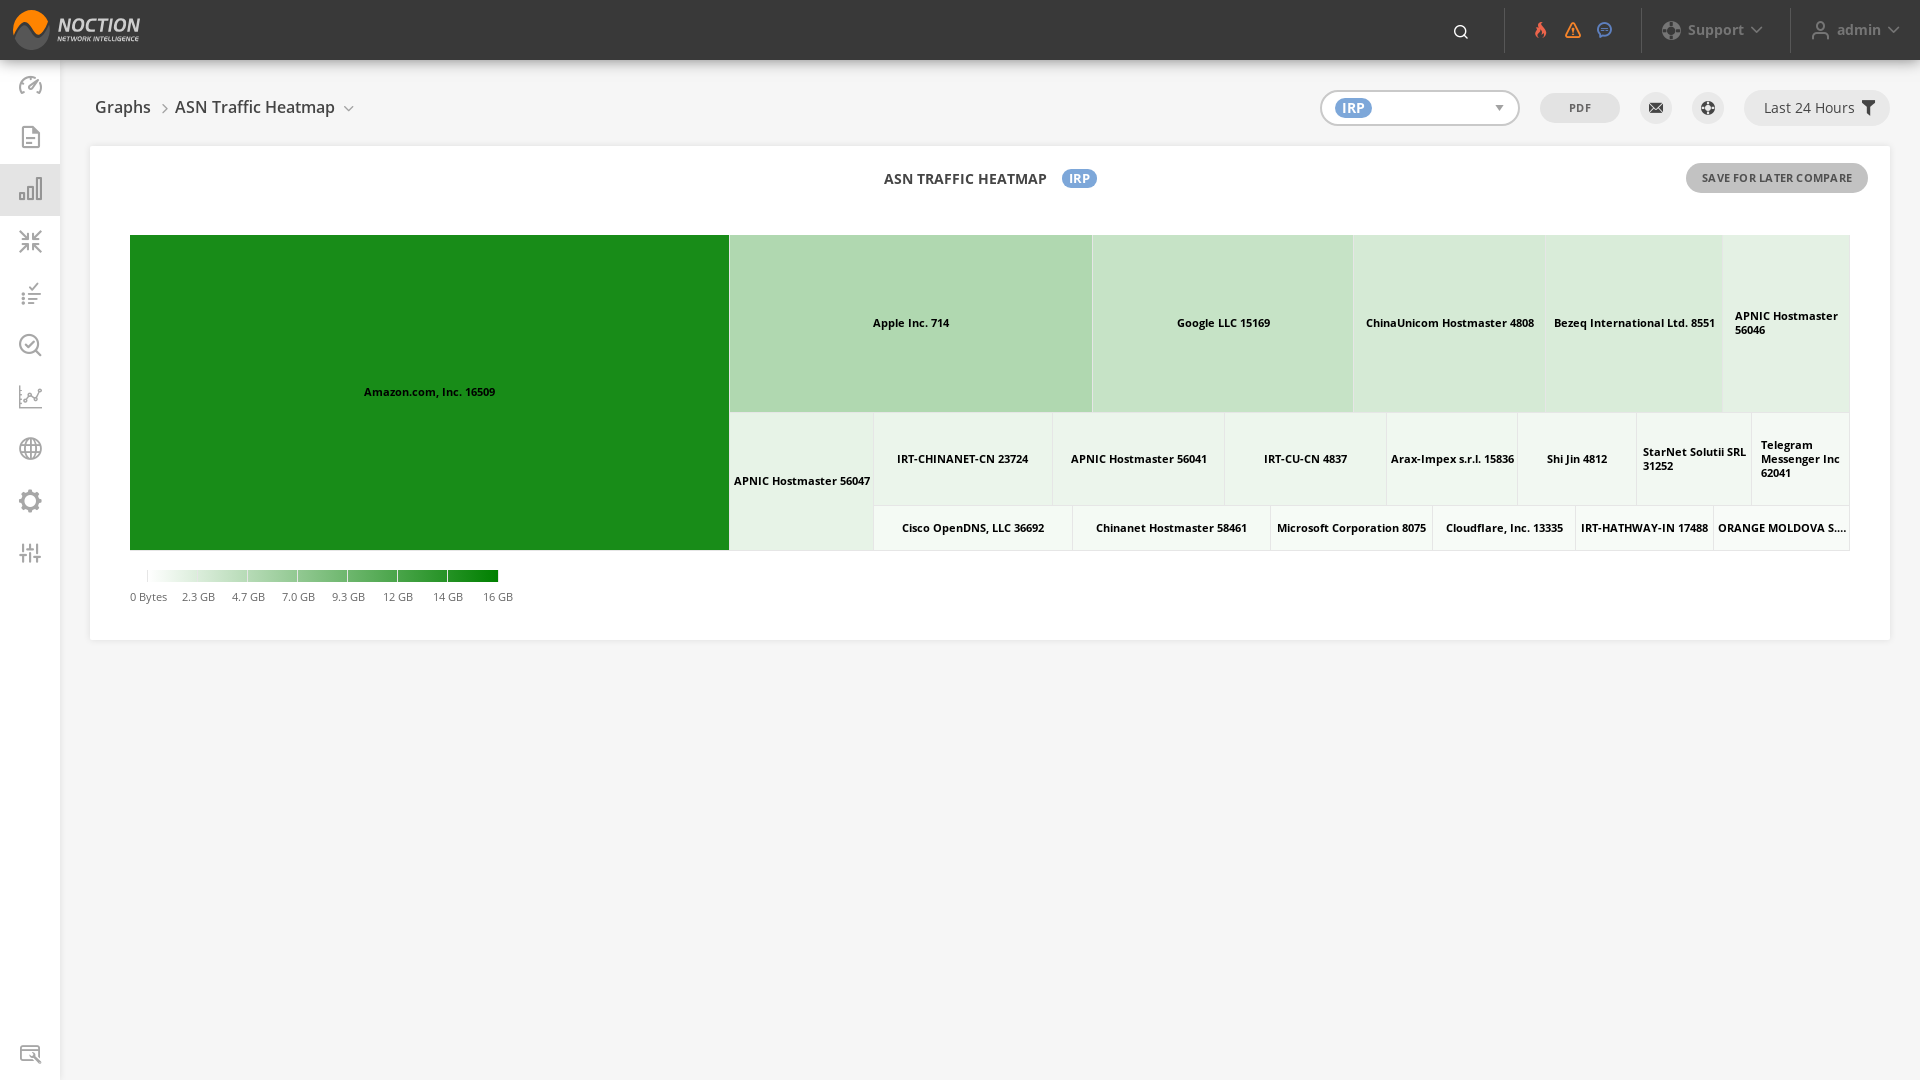Screen dimensions: 1920x1080
Task: Open the bottom sidebar search-screen icon
Action: (x=30, y=1054)
